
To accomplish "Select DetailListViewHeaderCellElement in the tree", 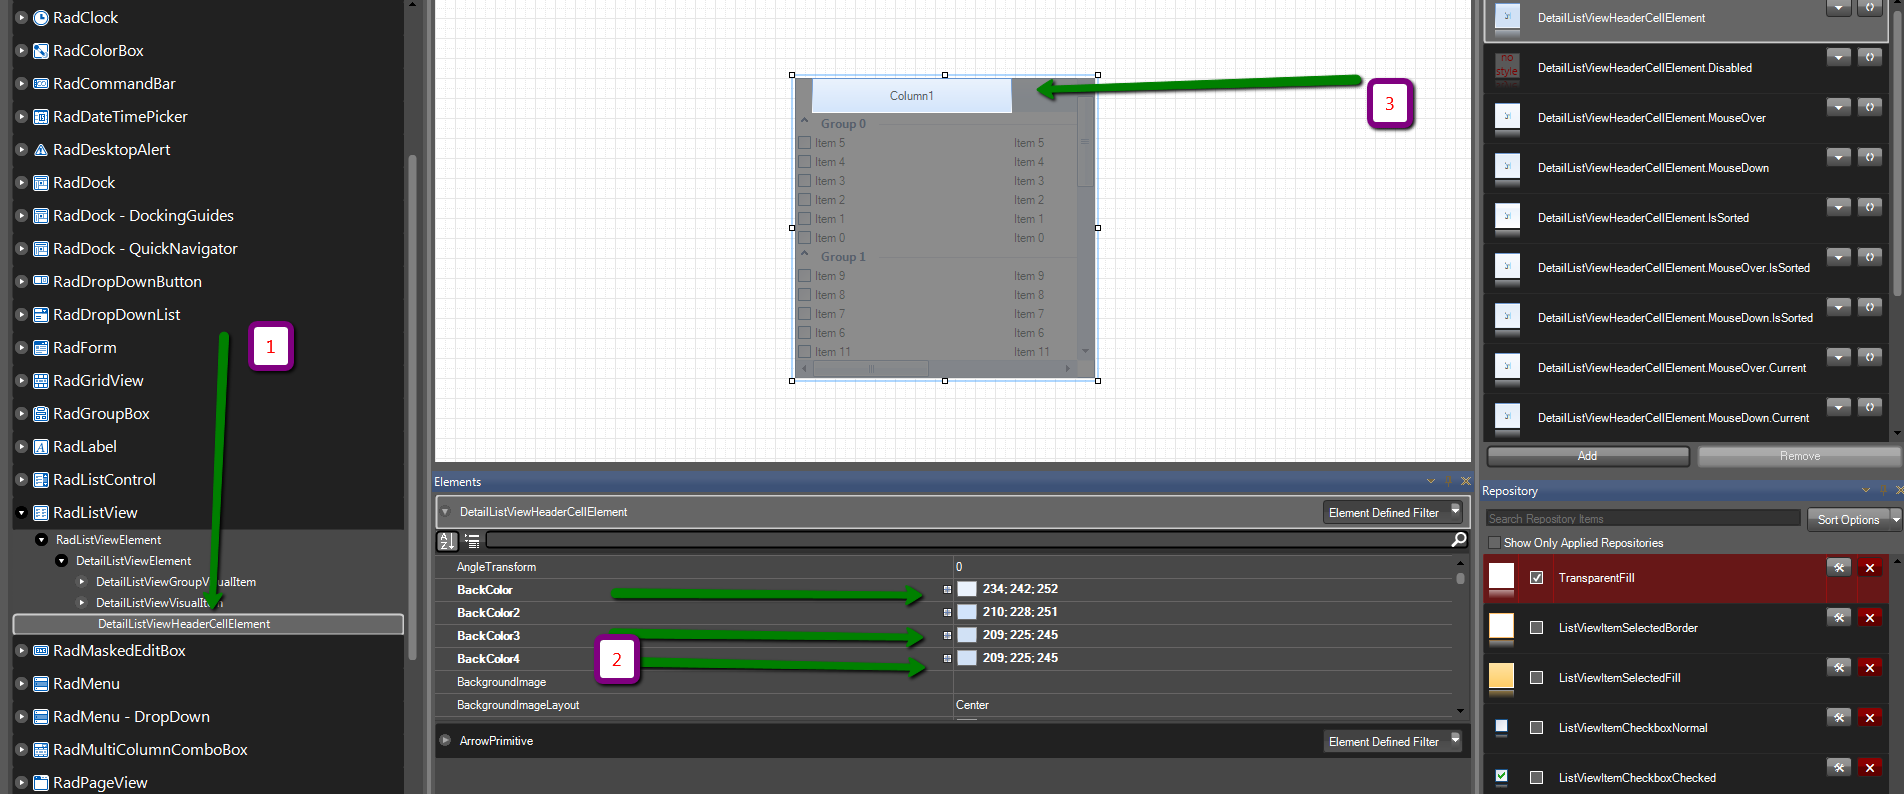I will (208, 624).
